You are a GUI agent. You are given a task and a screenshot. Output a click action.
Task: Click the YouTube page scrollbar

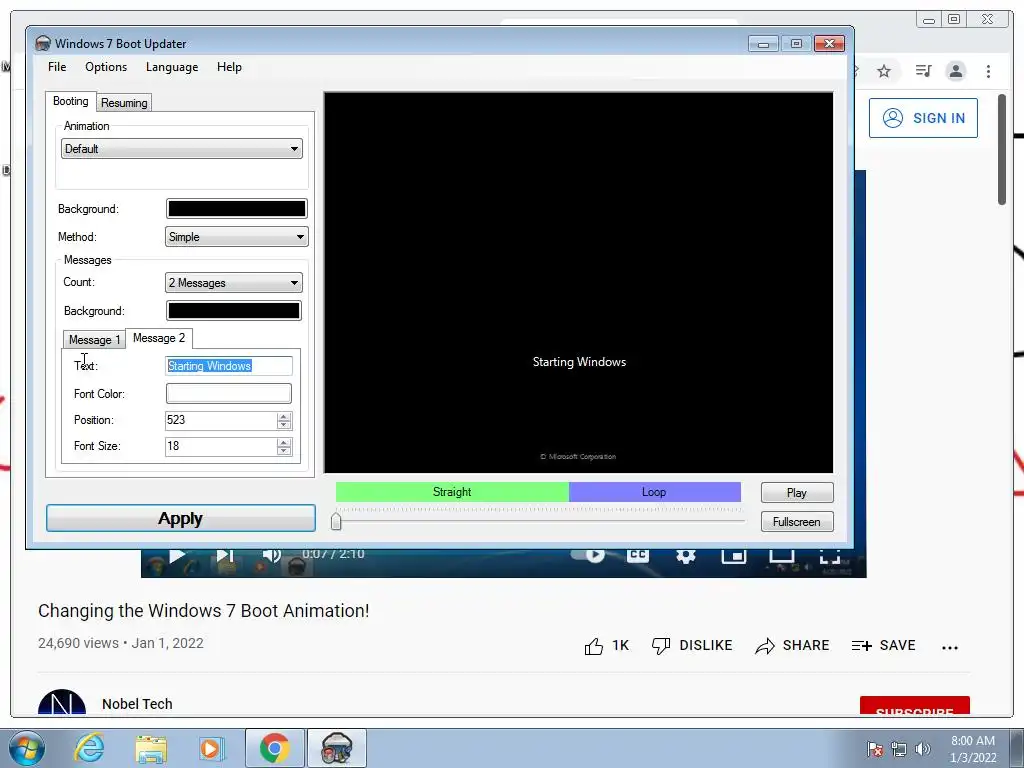[x=1002, y=150]
